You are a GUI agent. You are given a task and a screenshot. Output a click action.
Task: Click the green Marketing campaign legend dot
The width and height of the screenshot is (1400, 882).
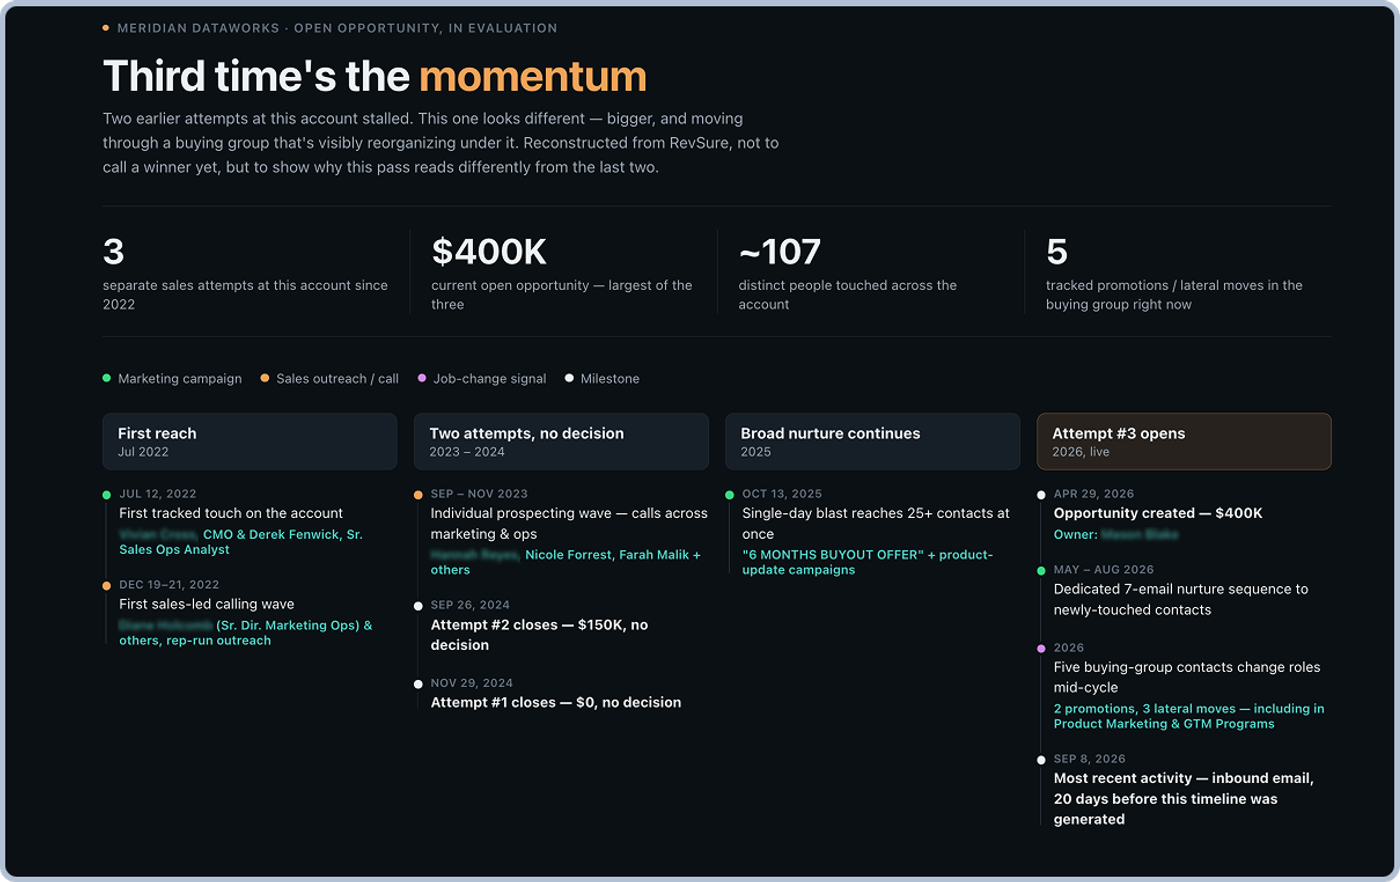pos(107,378)
